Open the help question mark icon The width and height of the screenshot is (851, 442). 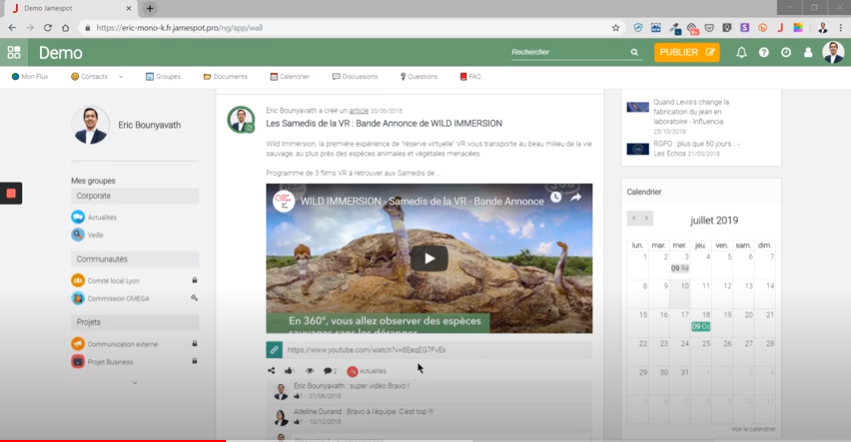tap(764, 52)
